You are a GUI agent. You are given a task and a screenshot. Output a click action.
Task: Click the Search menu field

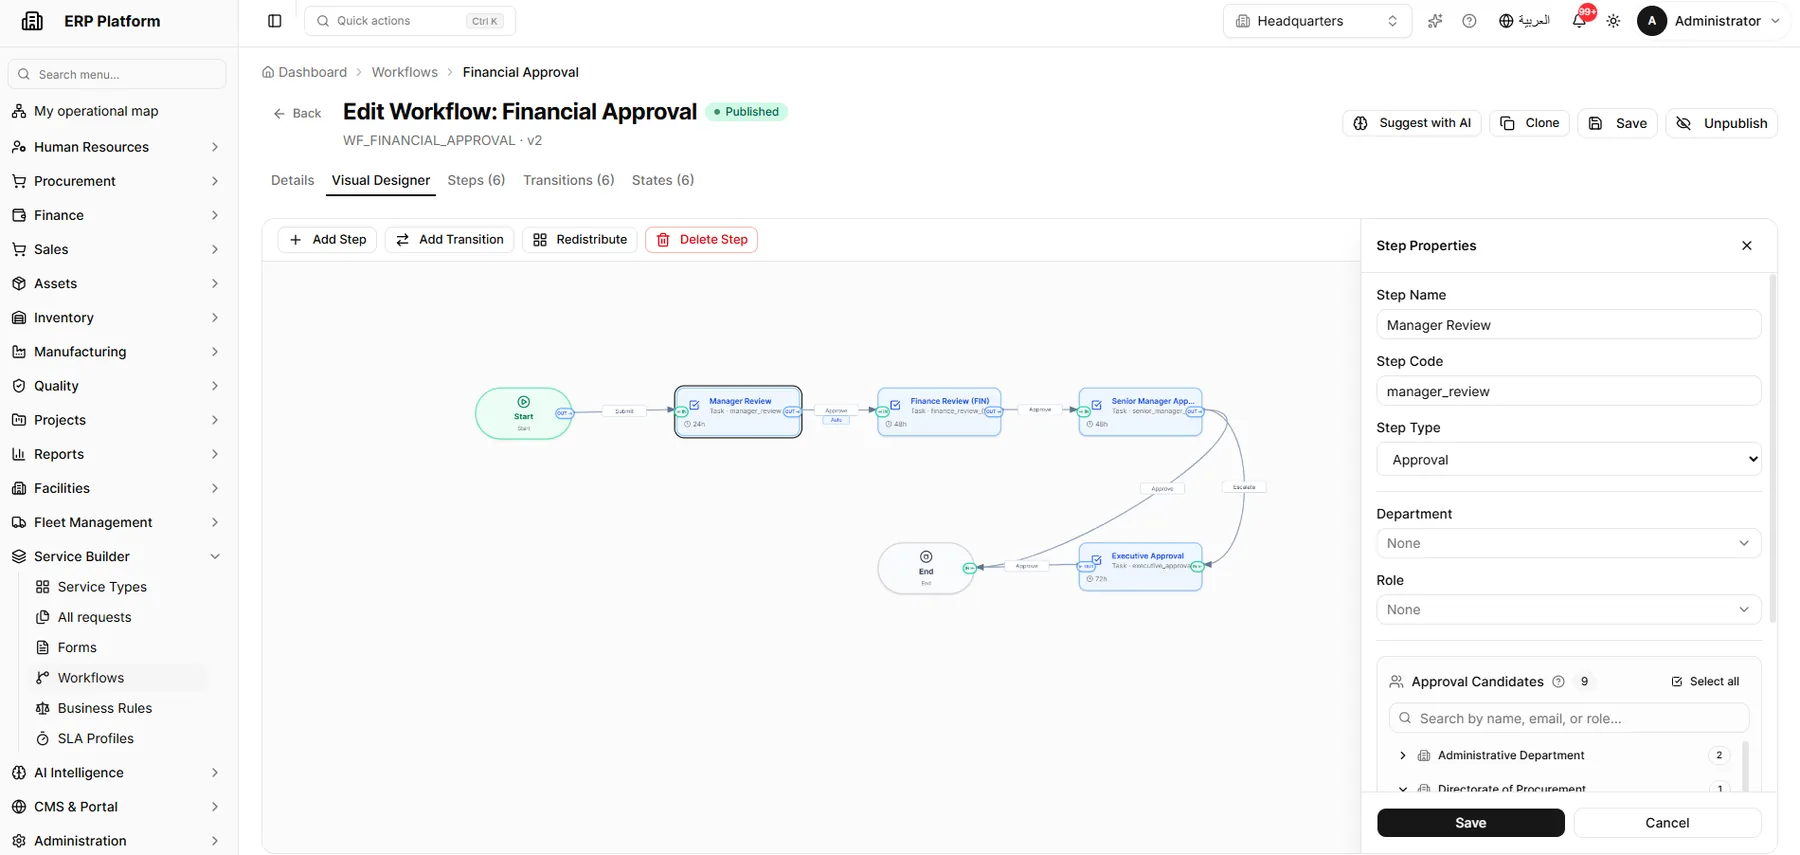click(x=117, y=74)
